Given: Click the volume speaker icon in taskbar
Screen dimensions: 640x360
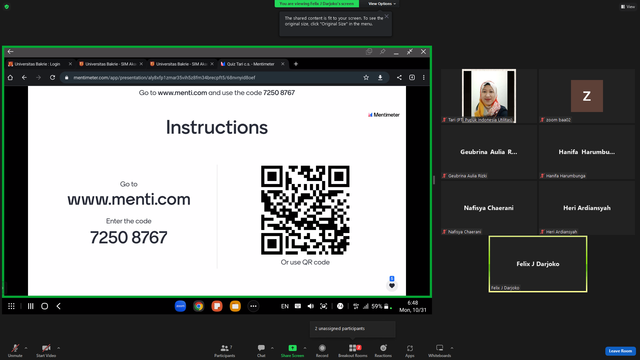Looking at the screenshot, I should [x=311, y=306].
